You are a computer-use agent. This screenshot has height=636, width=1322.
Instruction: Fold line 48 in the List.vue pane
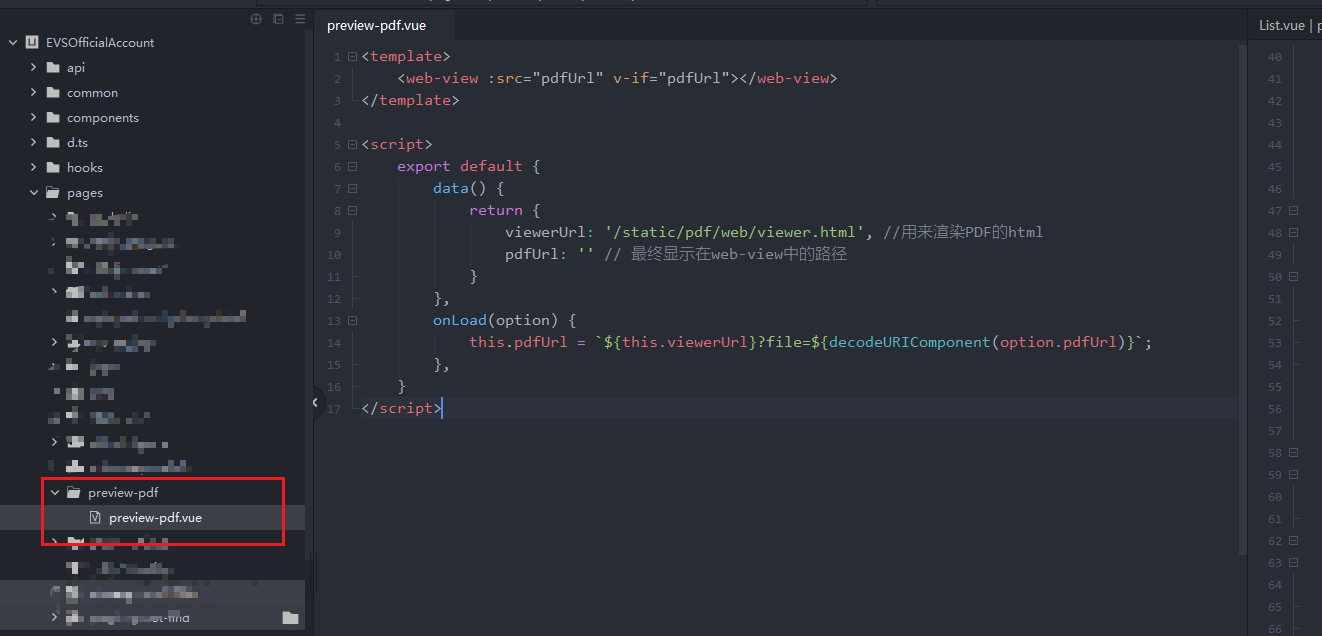(x=1293, y=233)
